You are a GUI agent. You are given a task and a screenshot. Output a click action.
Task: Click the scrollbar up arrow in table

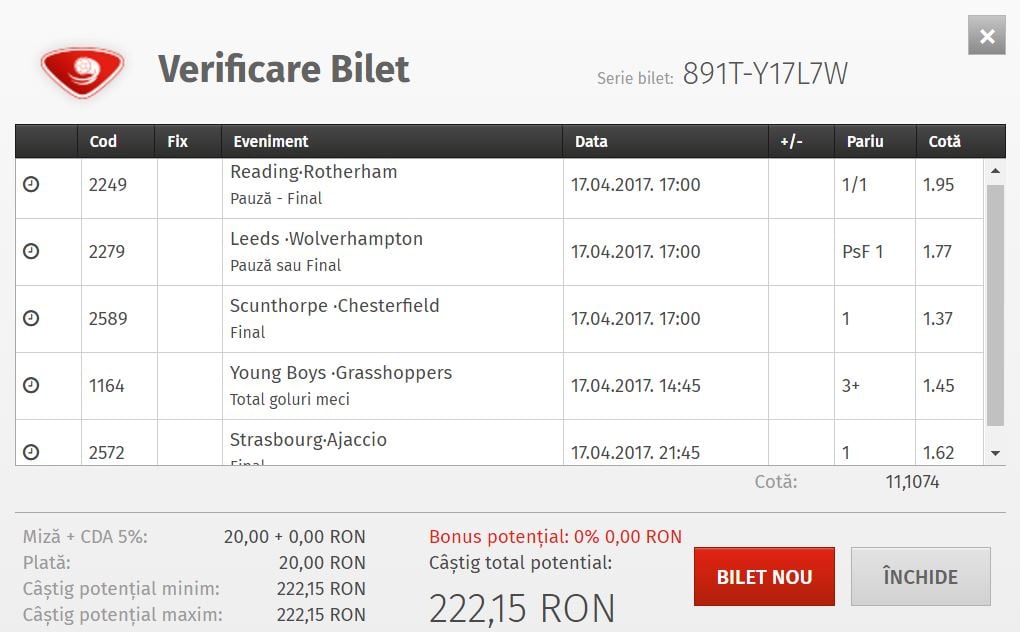pos(995,171)
